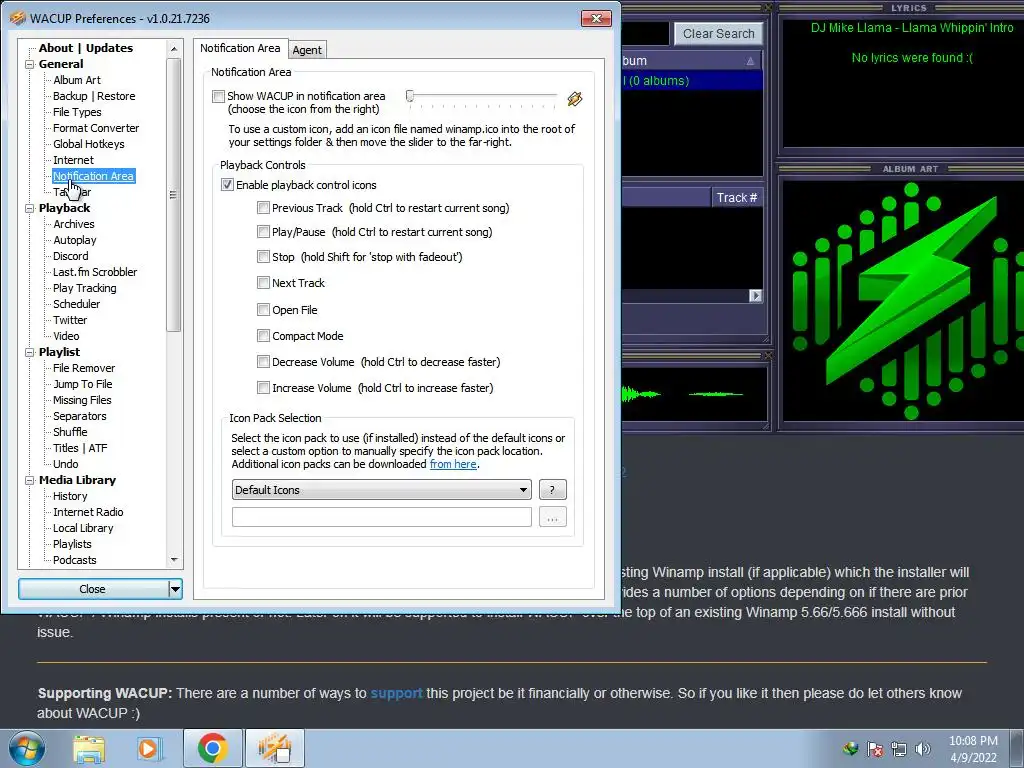Collapse the General tree node
1024x768 pixels.
click(x=29, y=64)
